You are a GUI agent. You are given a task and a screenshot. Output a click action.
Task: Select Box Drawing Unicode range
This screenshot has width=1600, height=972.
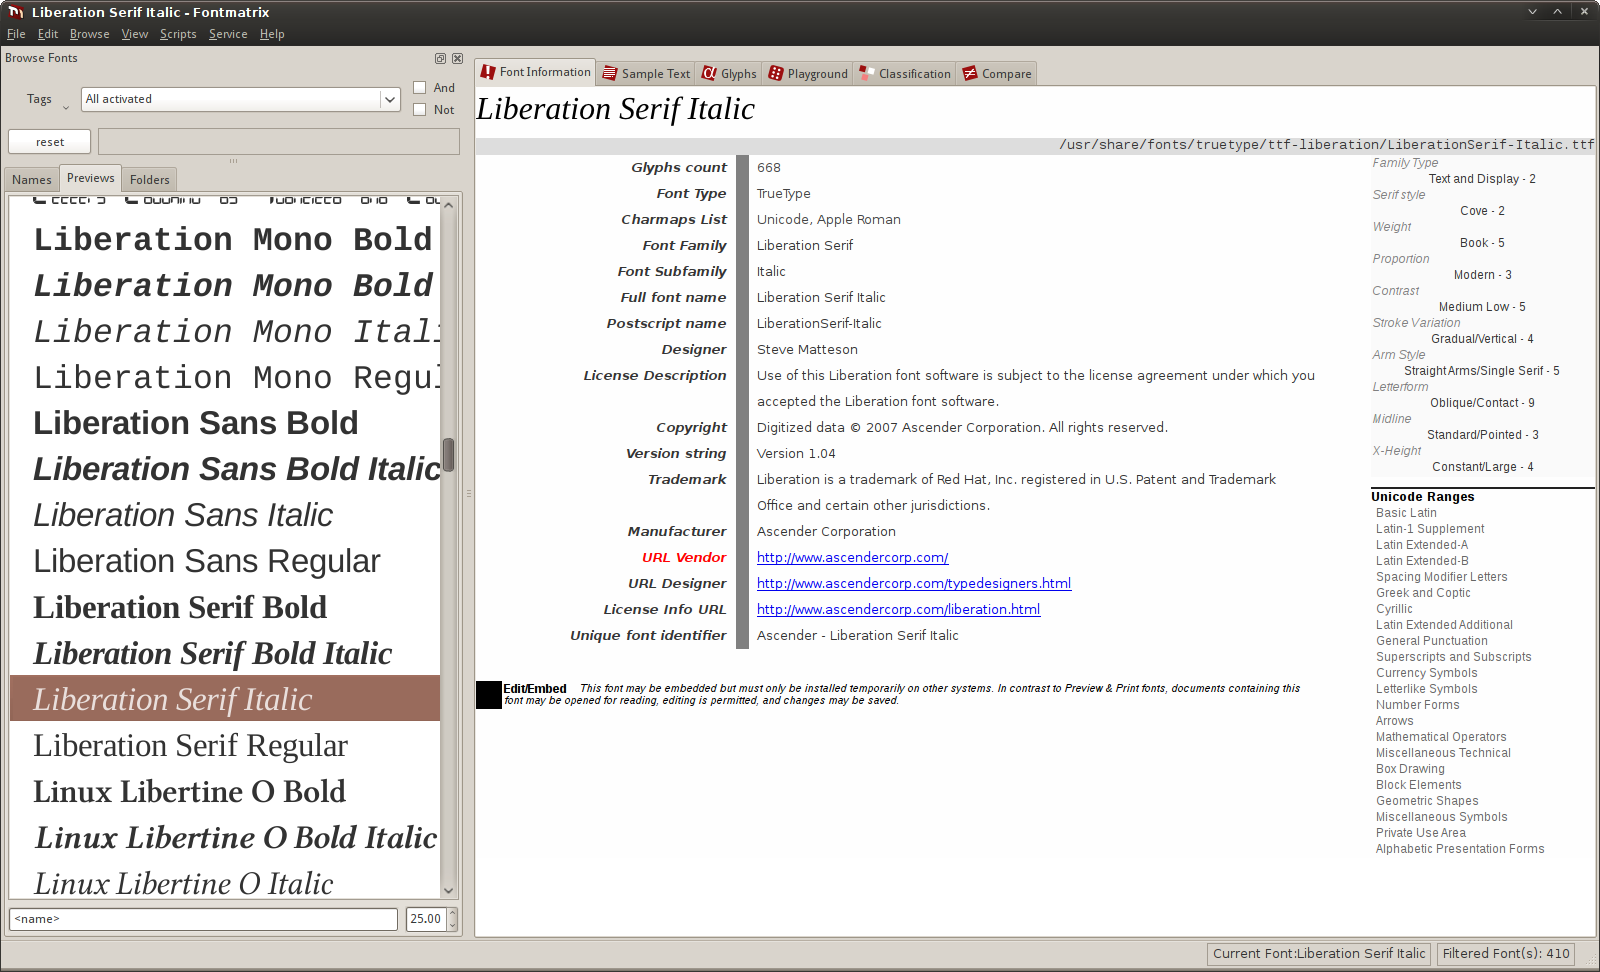(1410, 769)
